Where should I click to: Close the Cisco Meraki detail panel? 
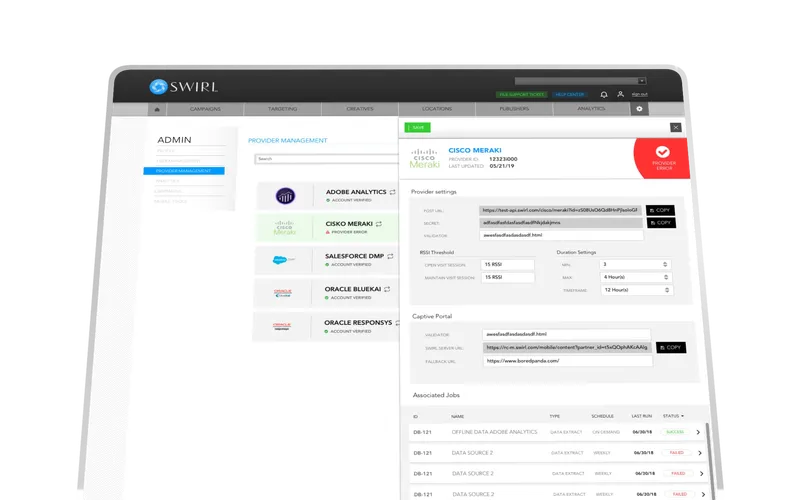(676, 128)
